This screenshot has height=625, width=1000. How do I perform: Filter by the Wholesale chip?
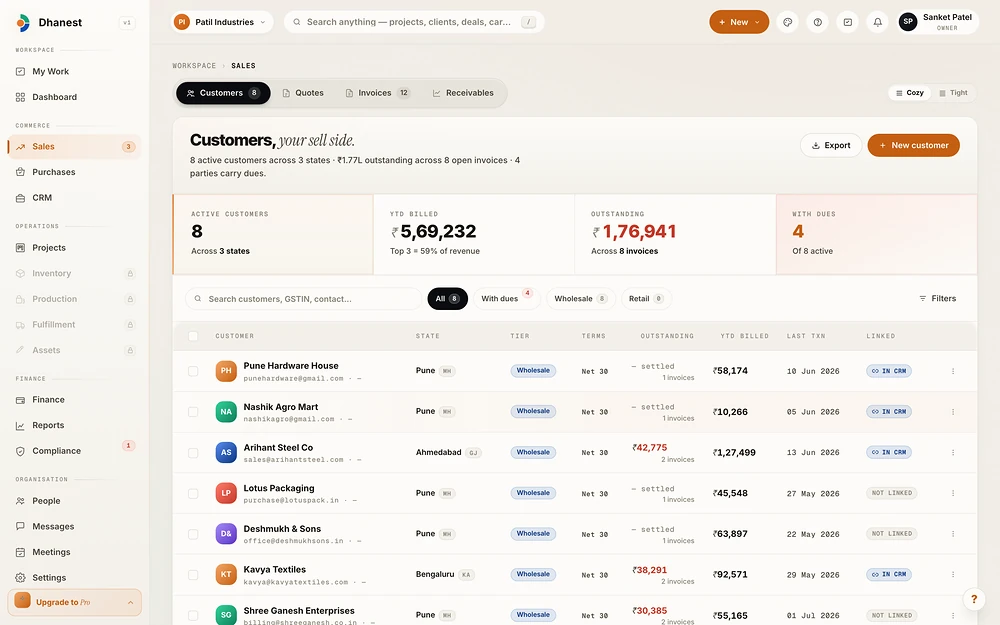580,298
